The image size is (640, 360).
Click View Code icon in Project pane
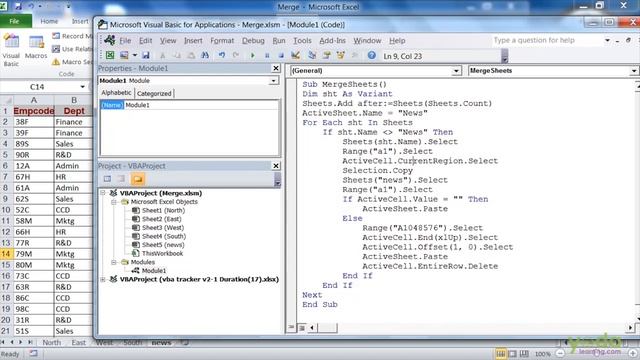[107, 179]
